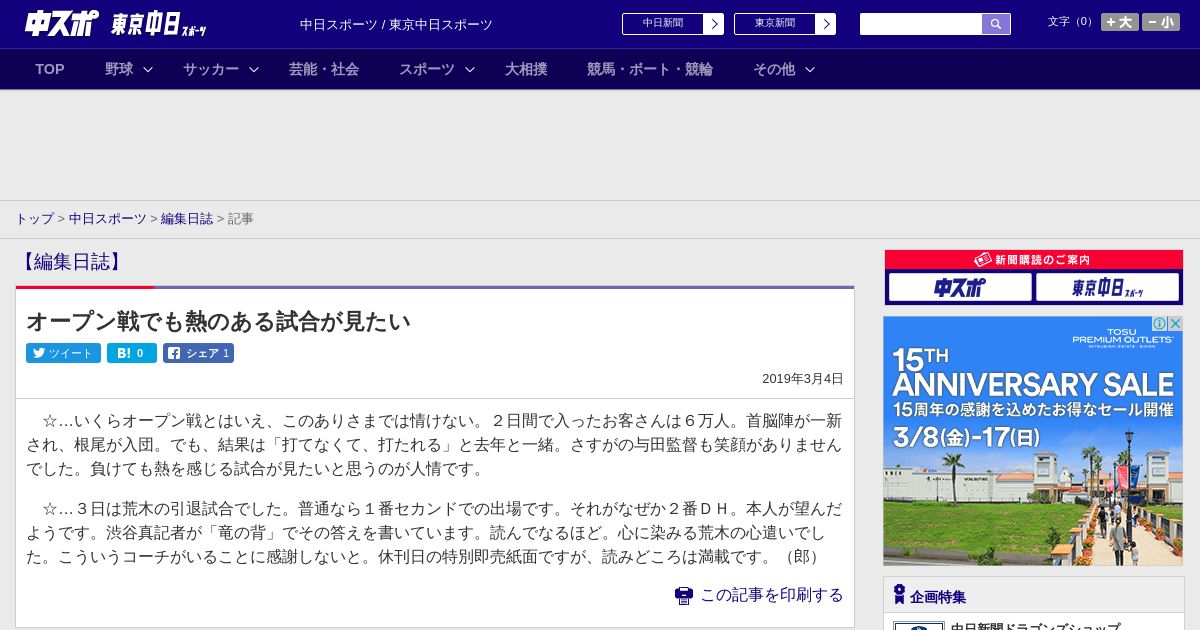Open 中スポ subscription guide banner

click(960, 288)
